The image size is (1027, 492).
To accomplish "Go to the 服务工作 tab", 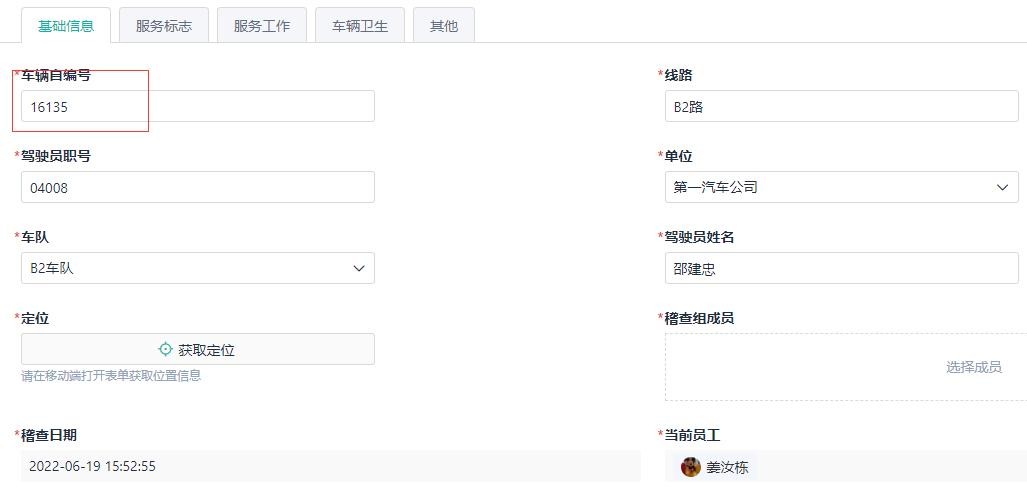I will [x=261, y=26].
